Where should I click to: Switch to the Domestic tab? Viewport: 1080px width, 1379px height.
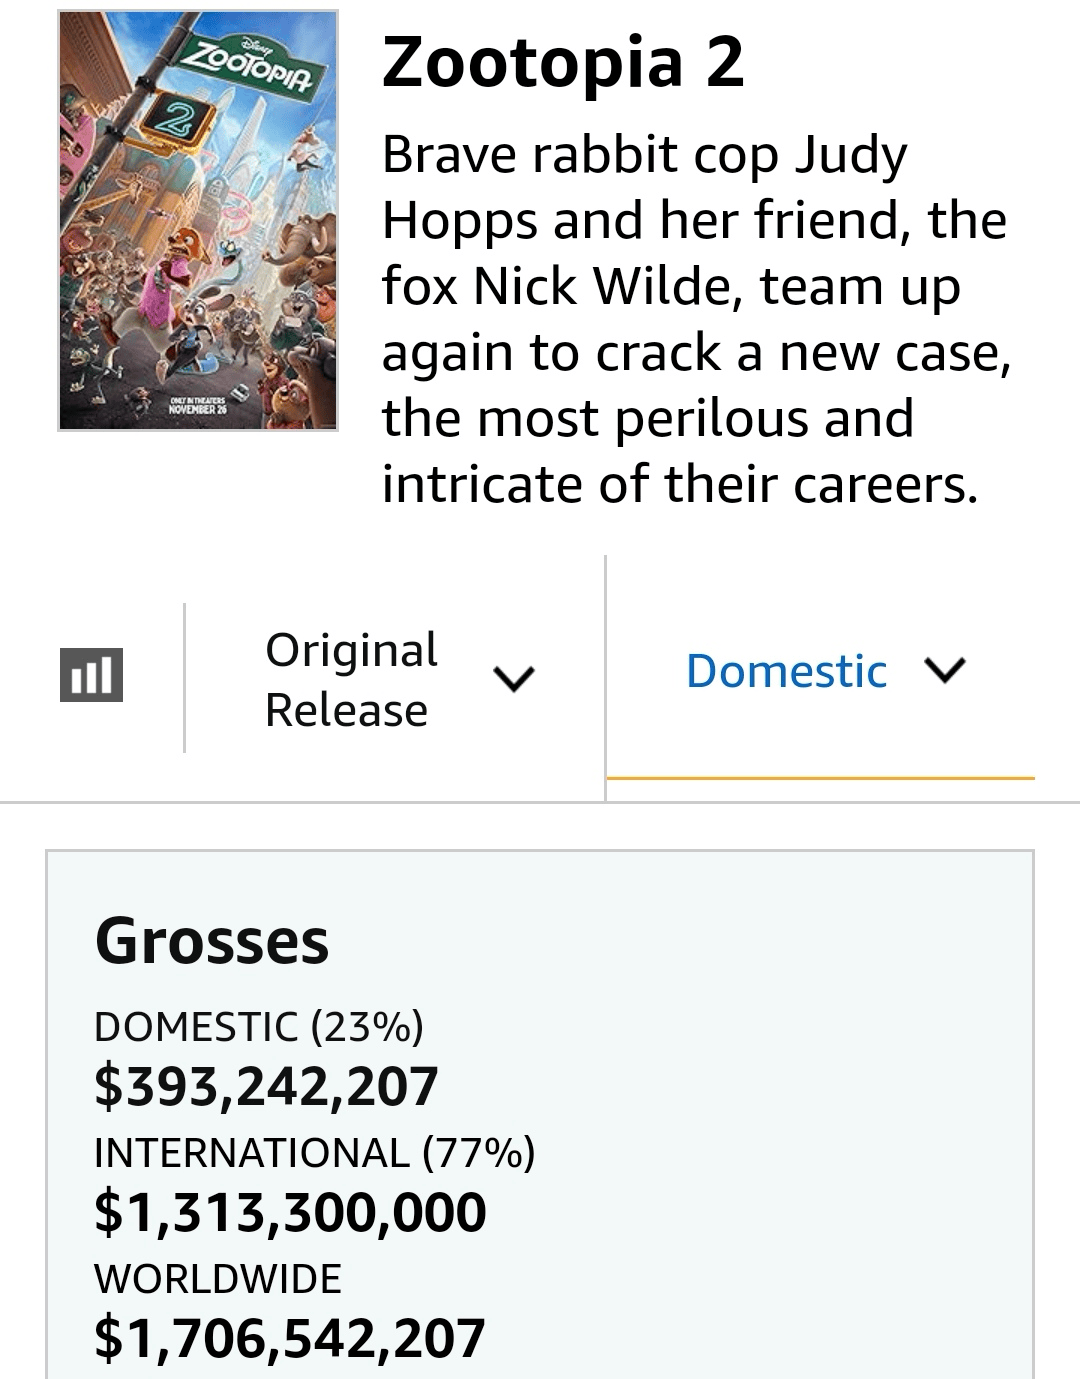pos(786,671)
